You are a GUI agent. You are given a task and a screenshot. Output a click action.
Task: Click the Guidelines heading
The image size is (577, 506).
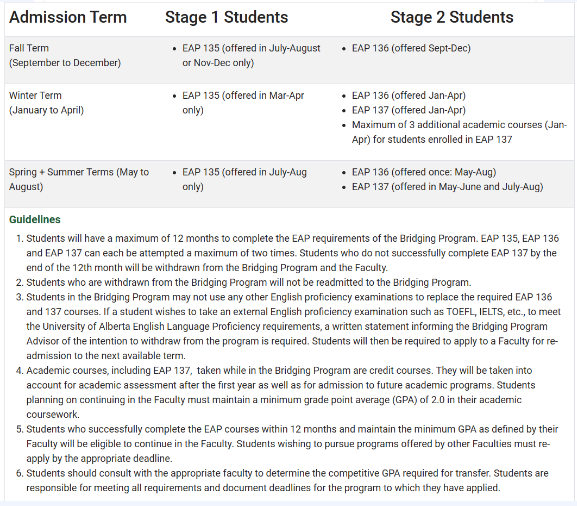pyautogui.click(x=35, y=220)
